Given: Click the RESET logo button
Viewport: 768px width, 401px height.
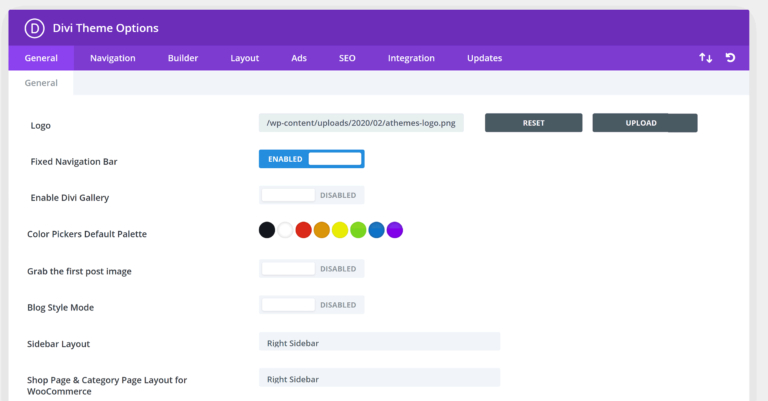Looking at the screenshot, I should [x=533, y=123].
